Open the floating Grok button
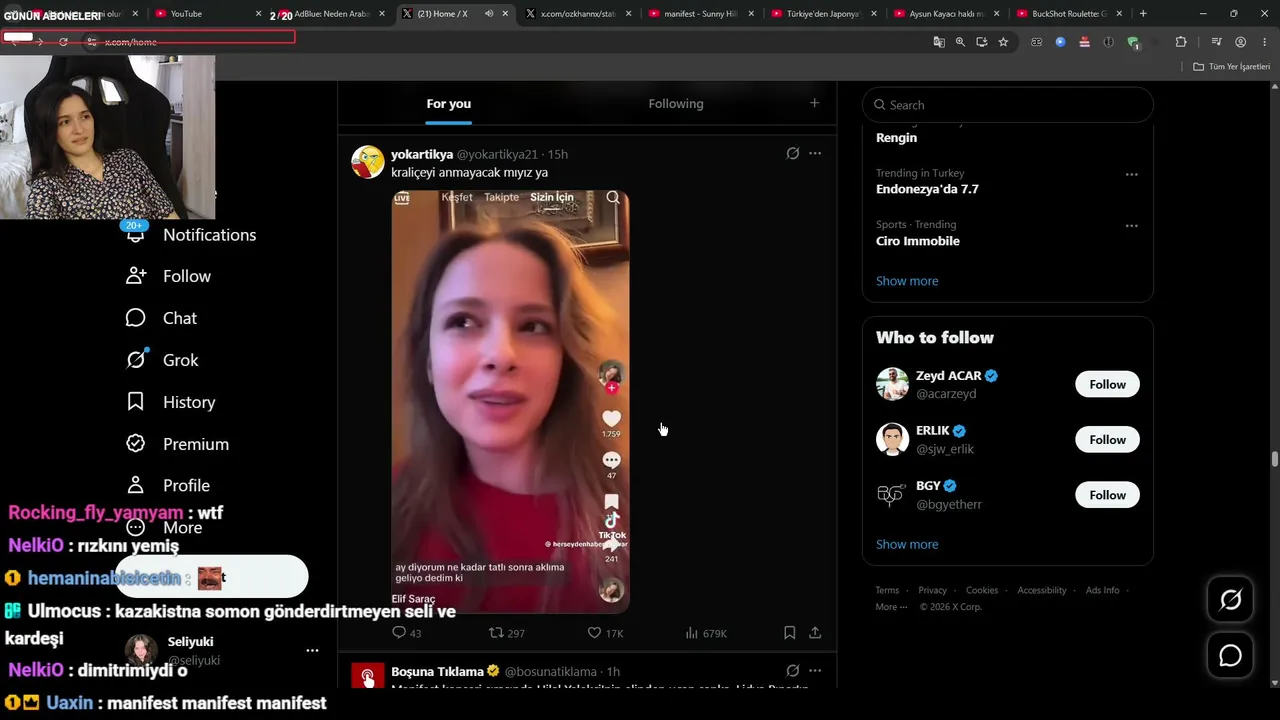This screenshot has height=720, width=1280. pos(1230,599)
